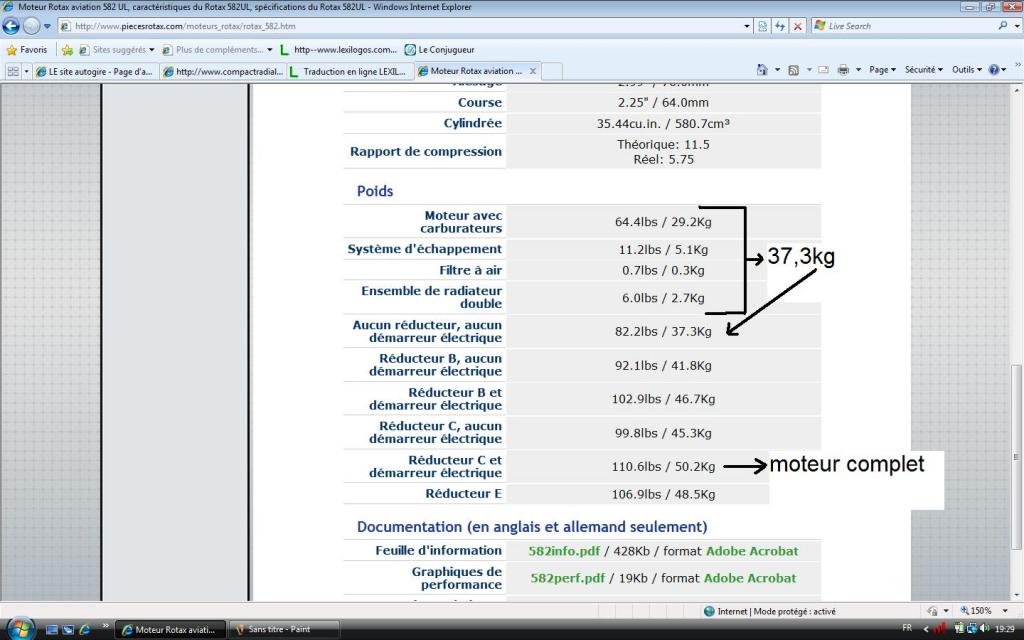The height and width of the screenshot is (640, 1024).
Task: Change zoom level showing 150%
Action: tap(976, 611)
